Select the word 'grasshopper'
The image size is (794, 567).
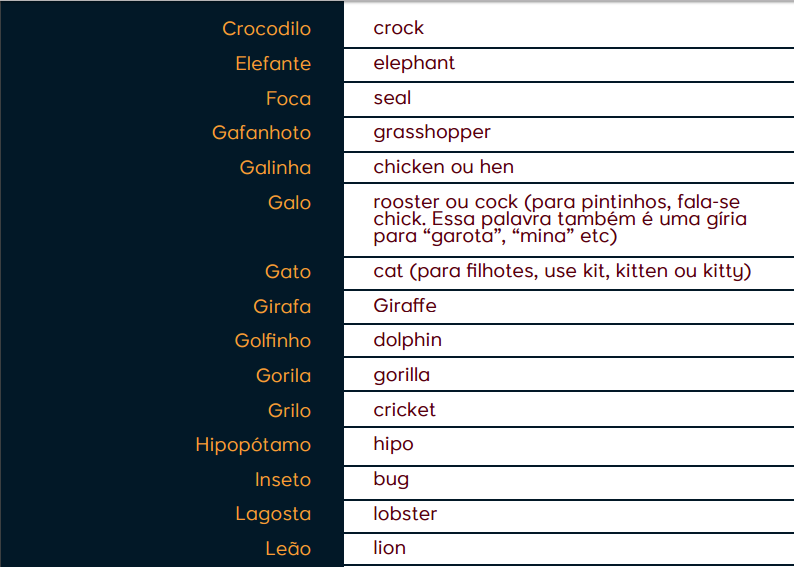(x=432, y=132)
